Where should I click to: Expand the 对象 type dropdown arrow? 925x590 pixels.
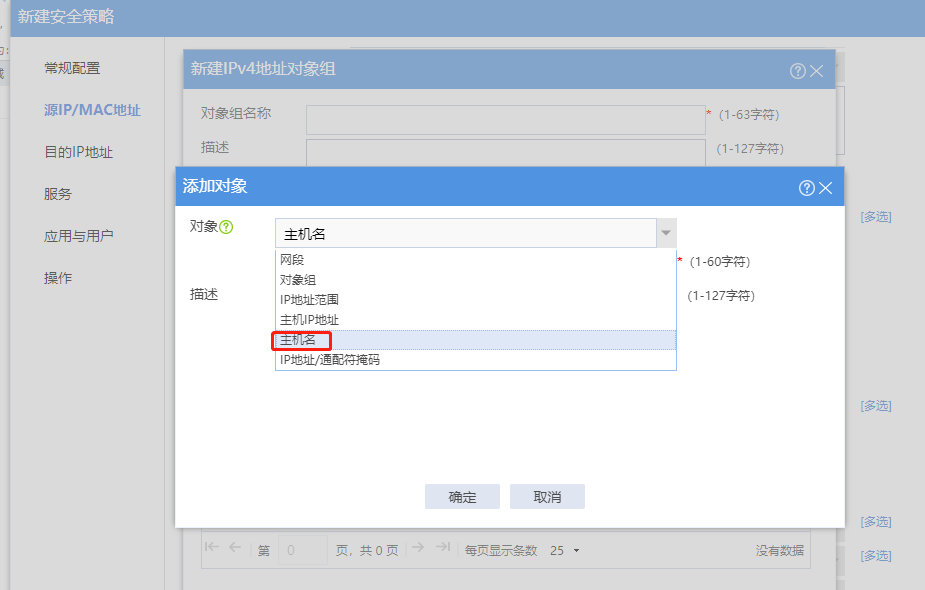[x=666, y=233]
